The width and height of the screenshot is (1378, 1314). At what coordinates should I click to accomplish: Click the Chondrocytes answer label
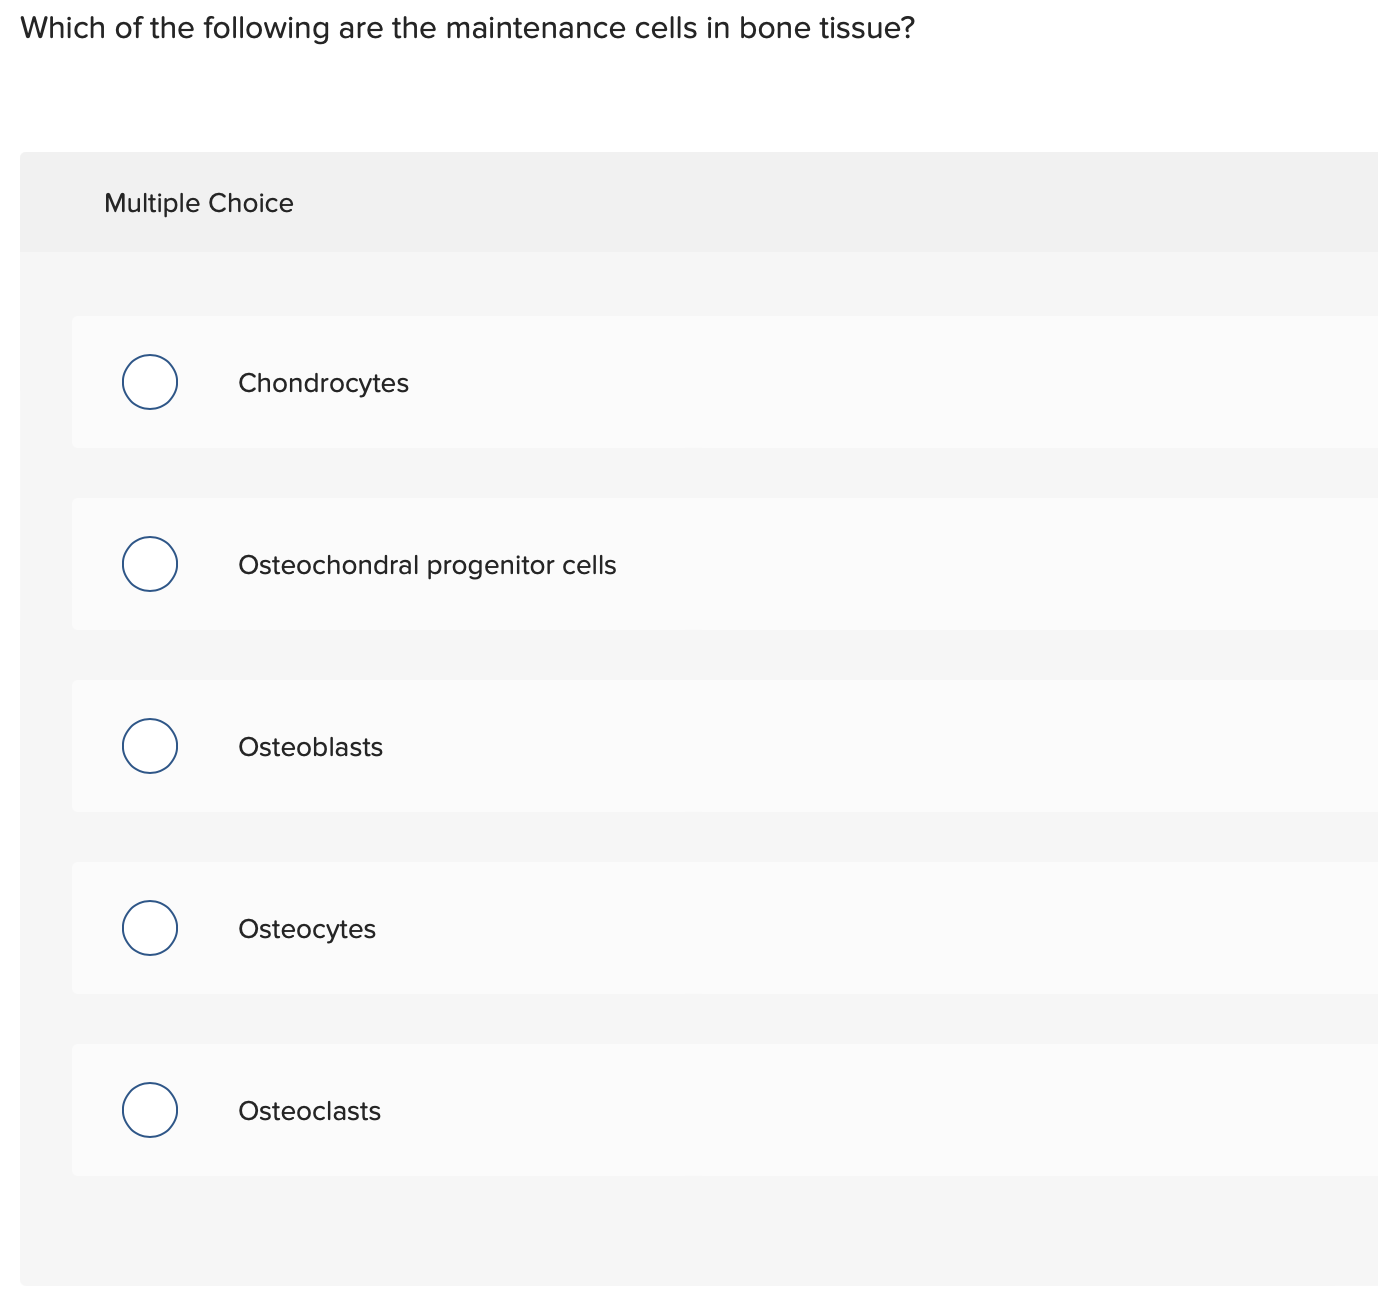[323, 382]
